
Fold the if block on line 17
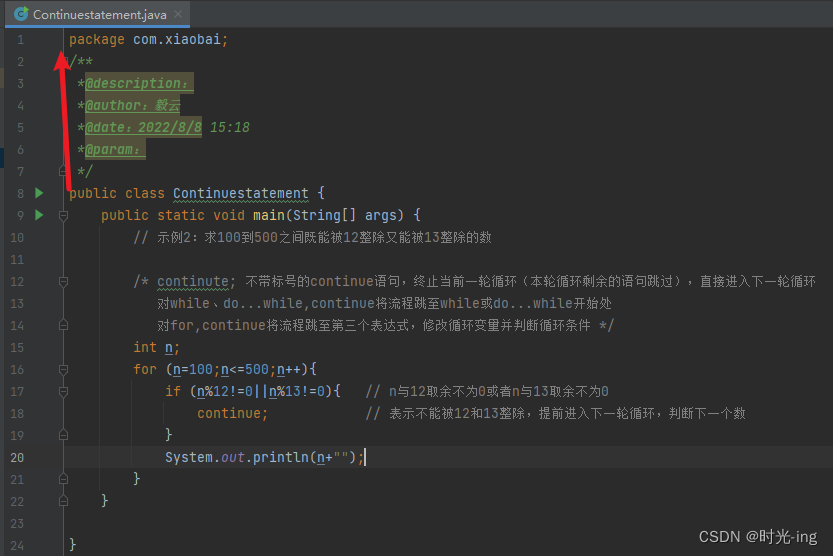(x=64, y=391)
